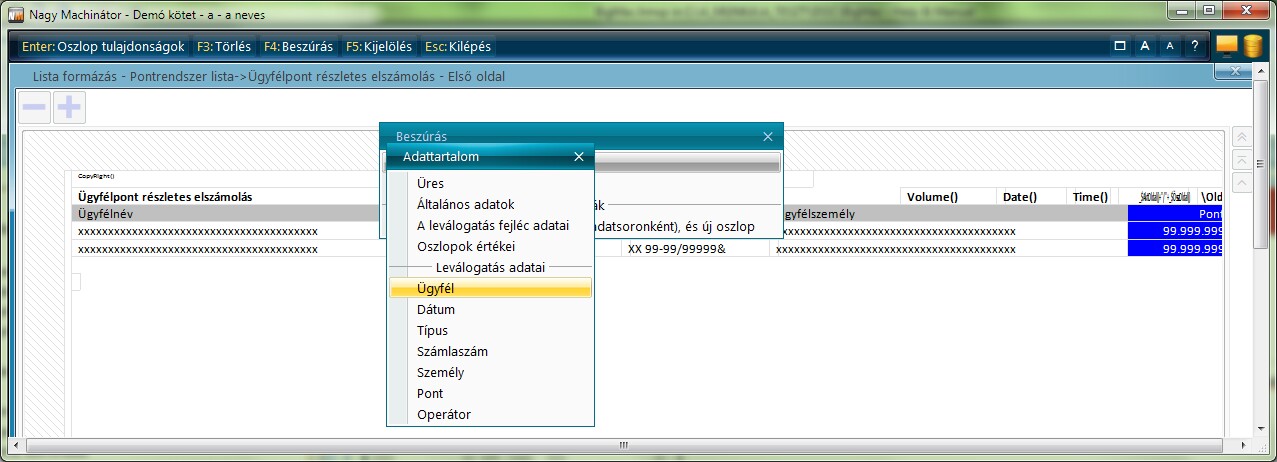Close the Lista formázás inner panel
This screenshot has height=462, width=1277.
tap(1236, 71)
